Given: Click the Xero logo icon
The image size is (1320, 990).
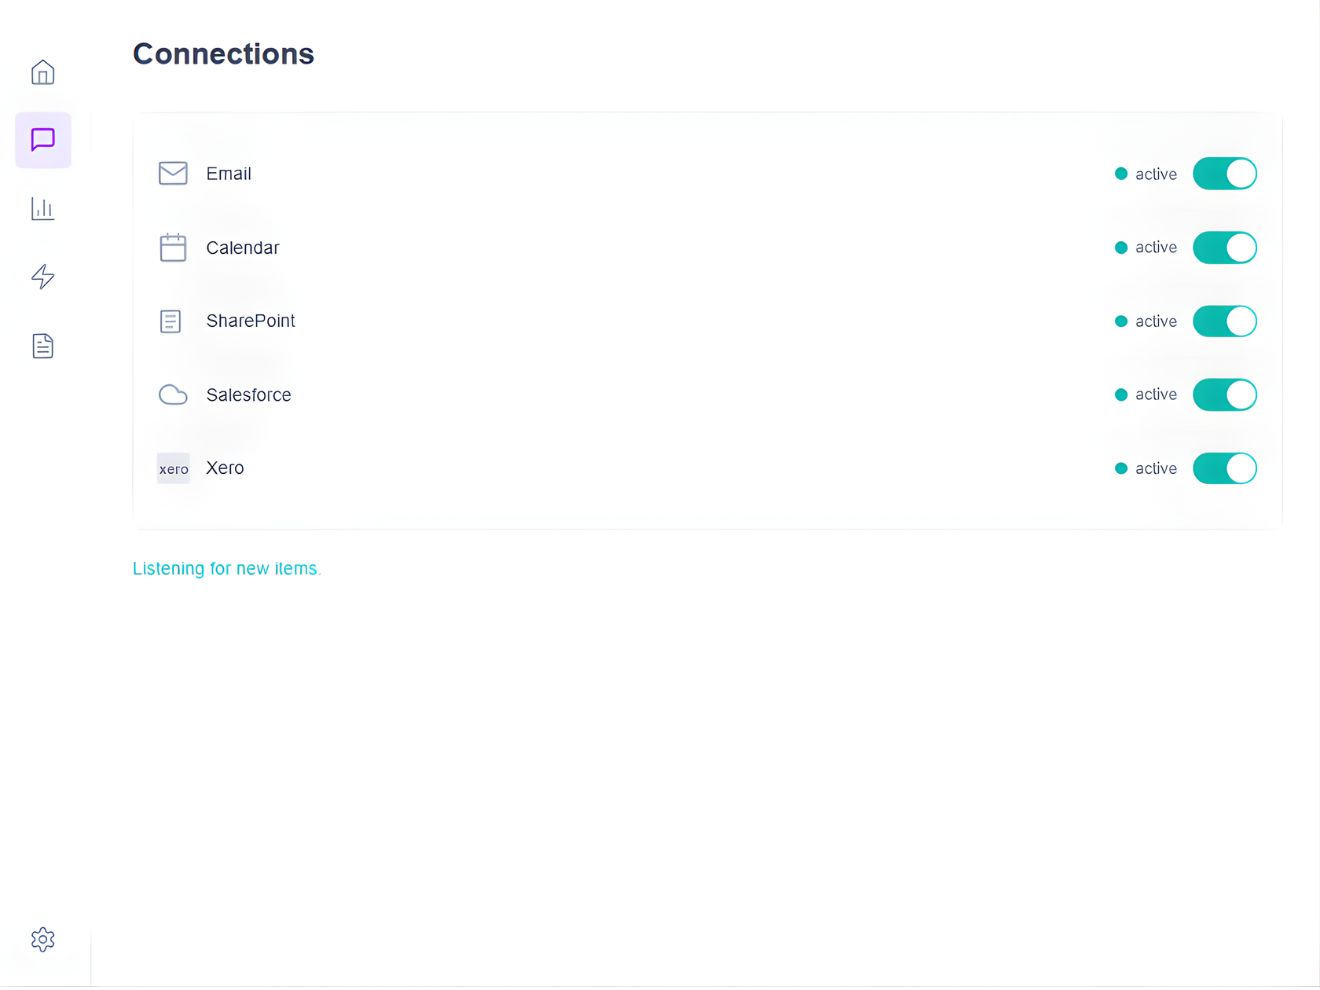Looking at the screenshot, I should tap(173, 468).
